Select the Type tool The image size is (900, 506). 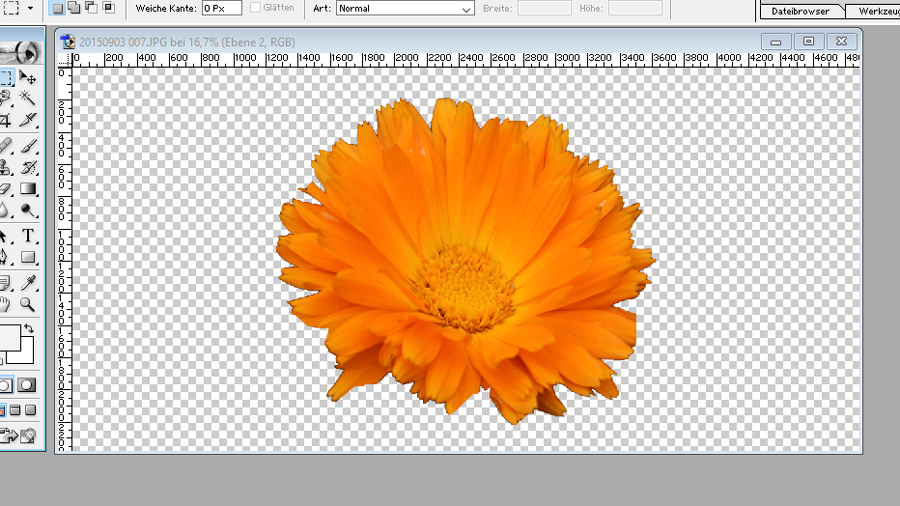click(28, 236)
